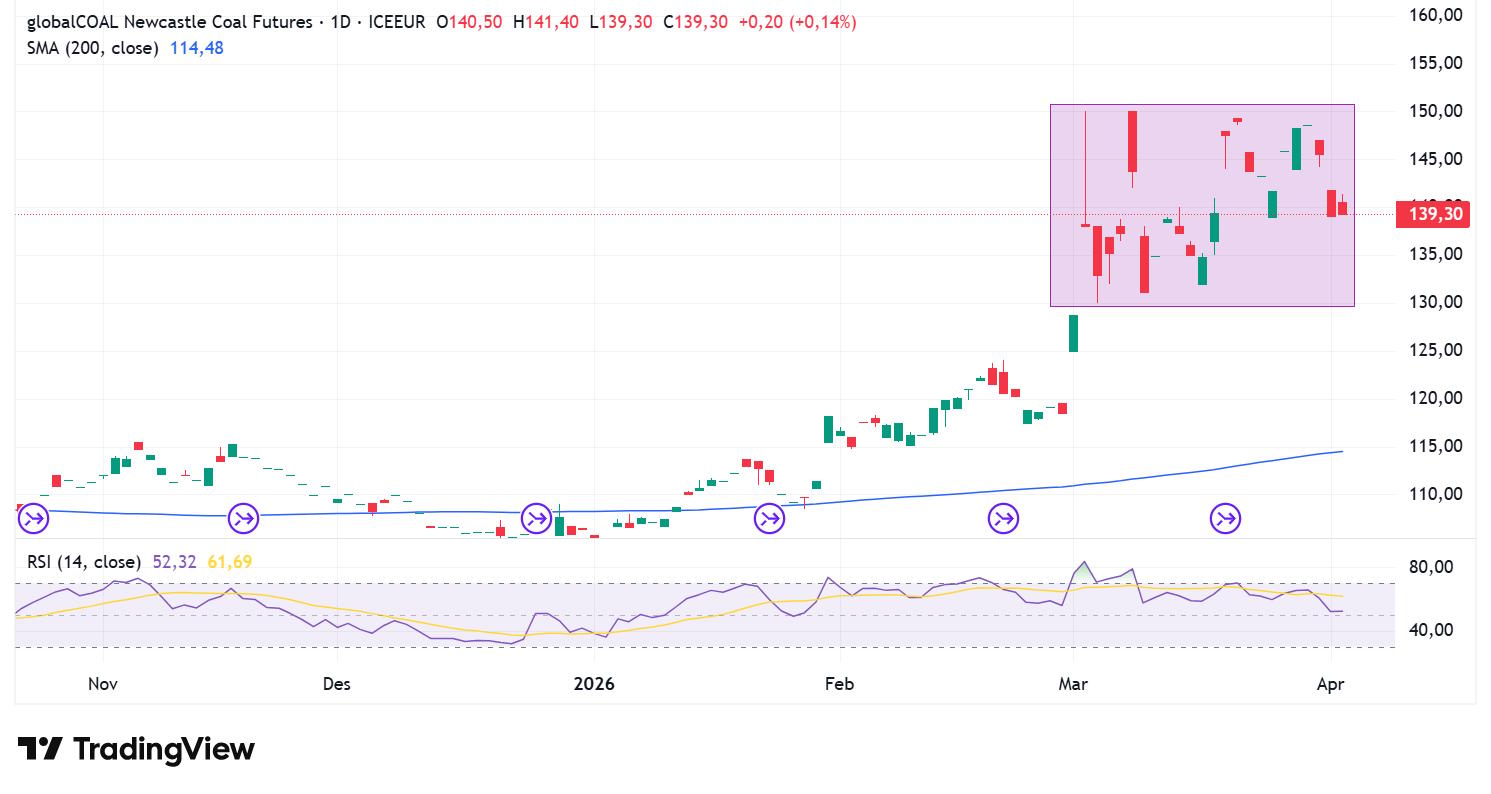The height and width of the screenshot is (794, 1491).
Task: Click the 160,00 price axis label
Action: click(1436, 15)
